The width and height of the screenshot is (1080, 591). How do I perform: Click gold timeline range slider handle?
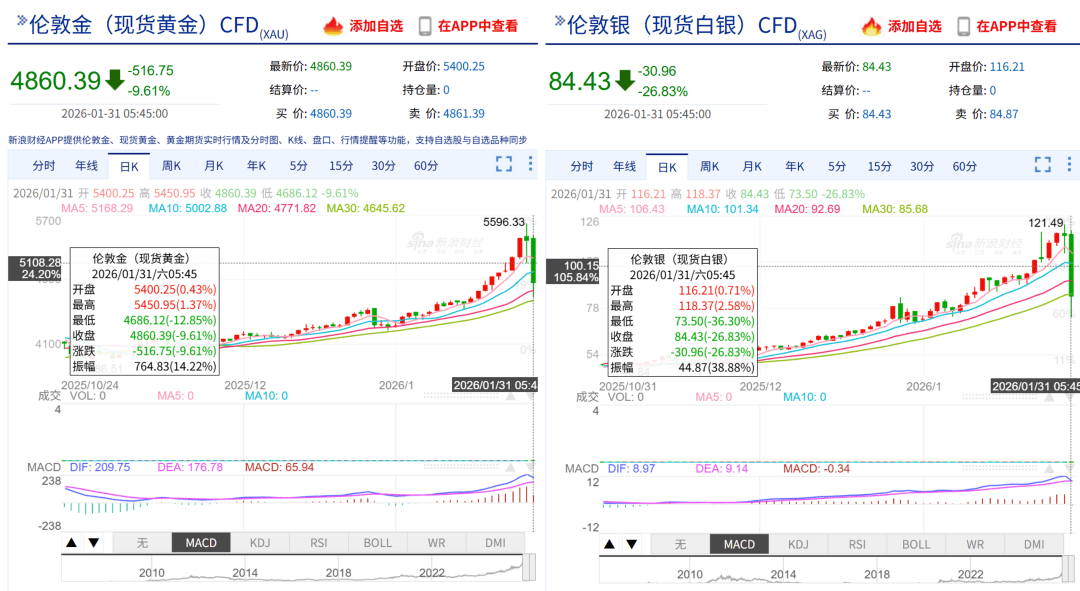pyautogui.click(x=528, y=567)
